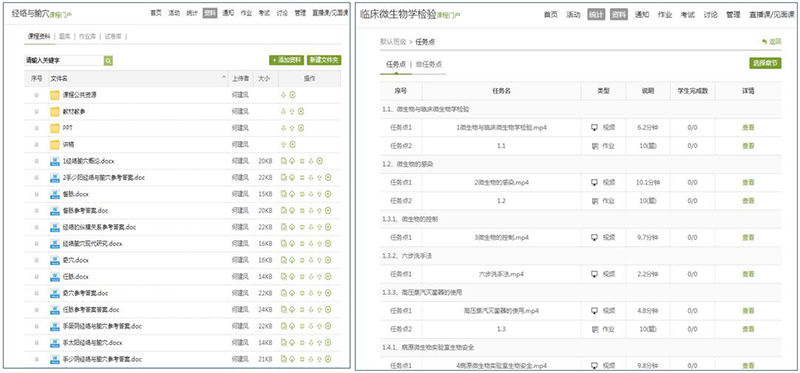Click the preview document icon for 1经络腧穴概论.docx

(284, 161)
